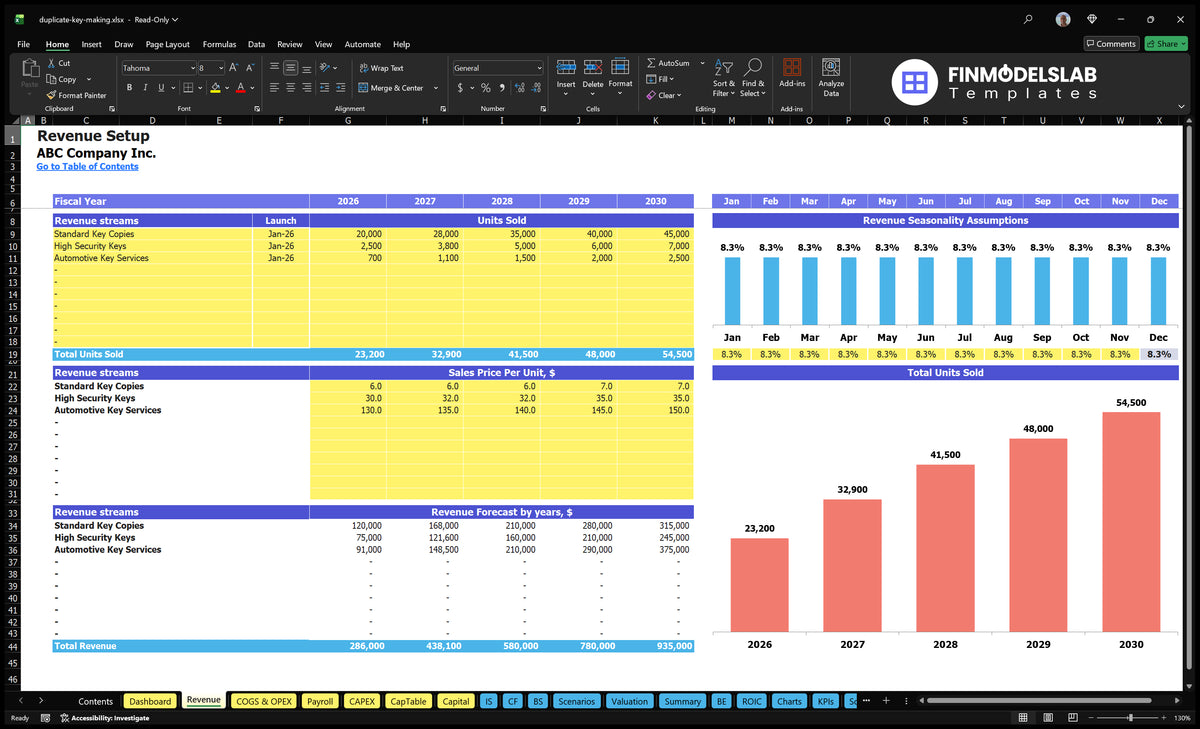Click the Share button

(x=1166, y=44)
